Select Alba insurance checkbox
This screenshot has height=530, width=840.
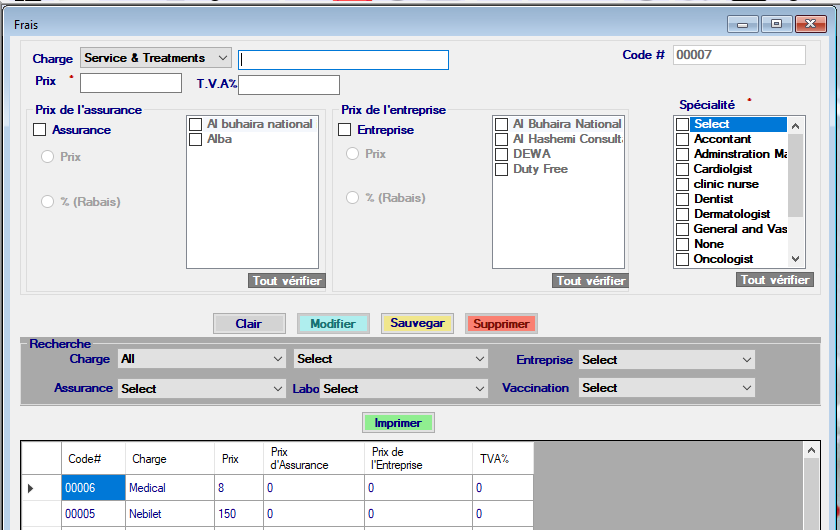point(196,139)
